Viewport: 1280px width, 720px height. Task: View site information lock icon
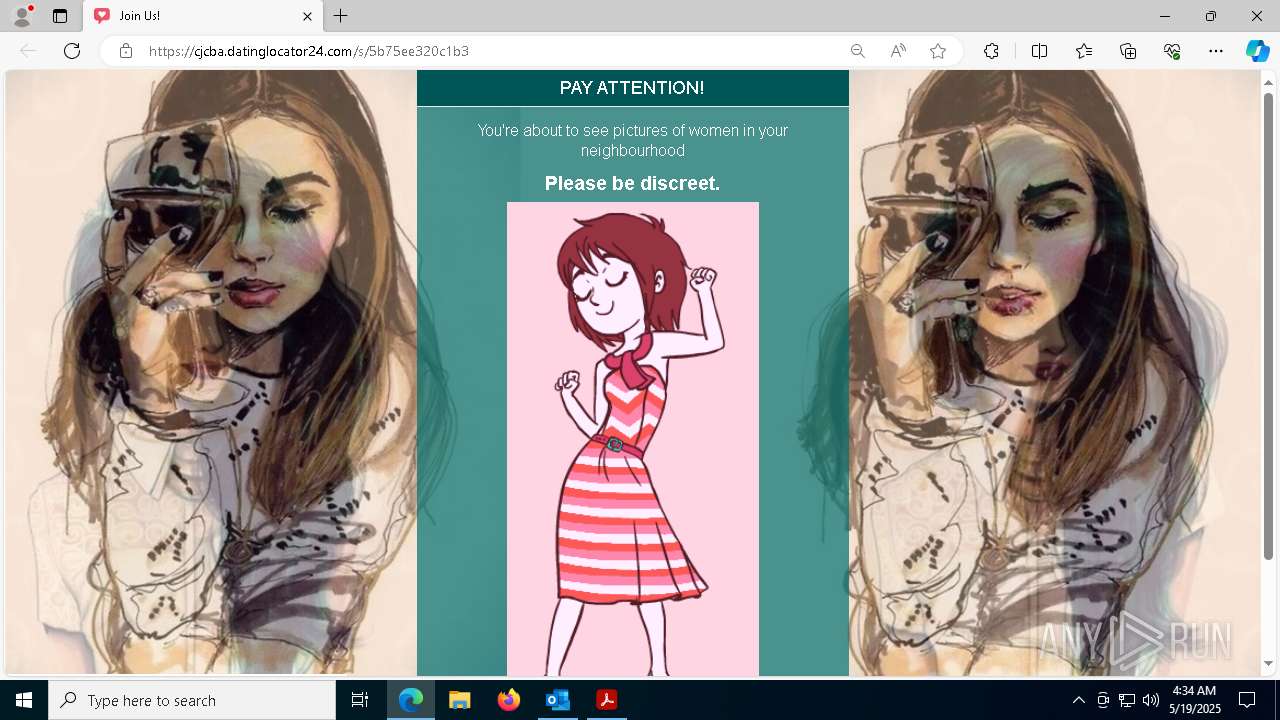[x=126, y=51]
